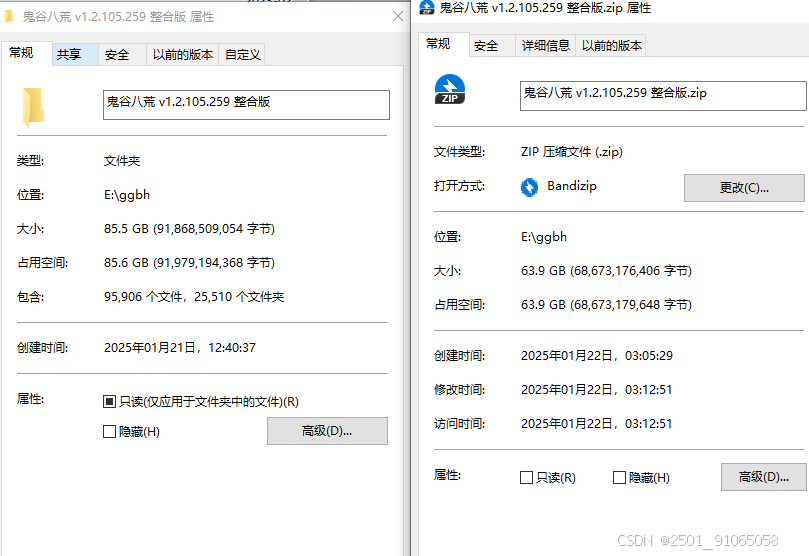Click the title bar ZIP icon in zip window

coord(427,7)
